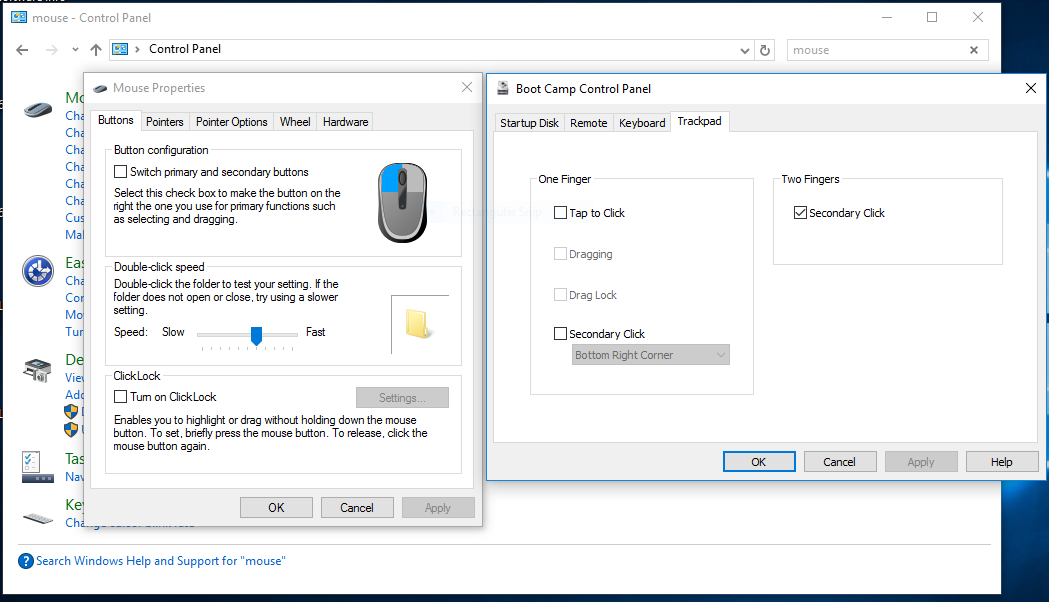Open Search Windows Help and Support link
This screenshot has height=602, width=1049.
pyautogui.click(x=161, y=561)
